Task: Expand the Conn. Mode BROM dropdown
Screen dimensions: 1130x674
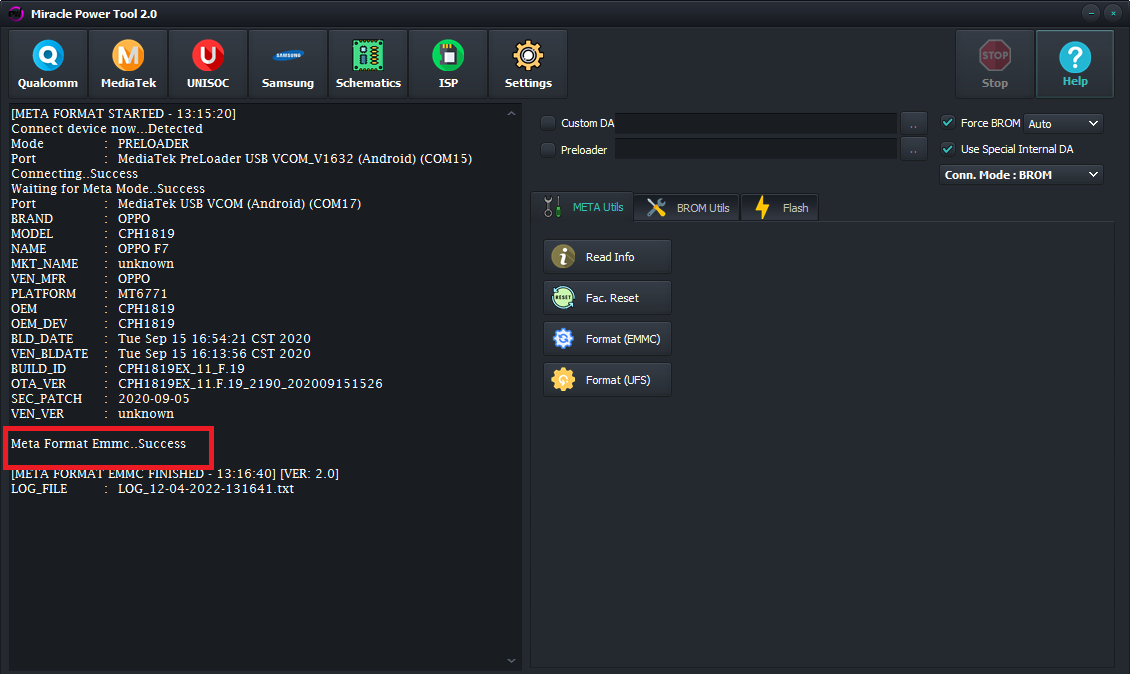Action: coord(1021,174)
